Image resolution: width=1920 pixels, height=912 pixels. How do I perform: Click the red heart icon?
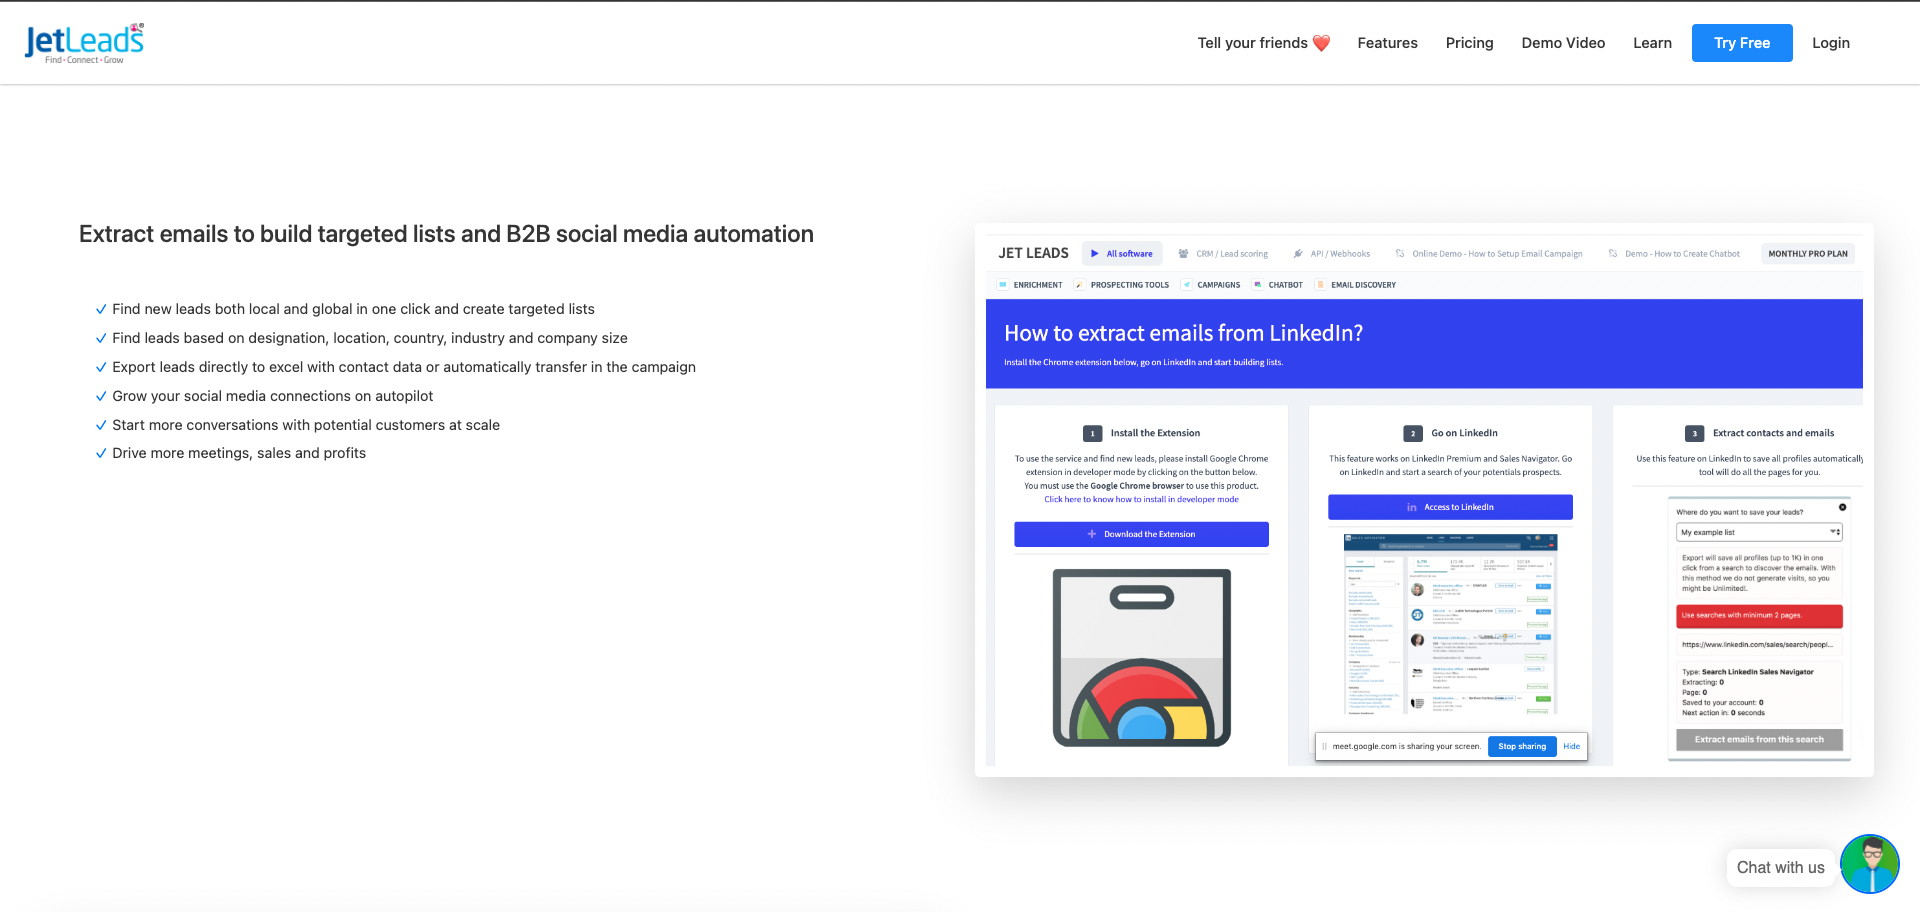click(x=1321, y=43)
